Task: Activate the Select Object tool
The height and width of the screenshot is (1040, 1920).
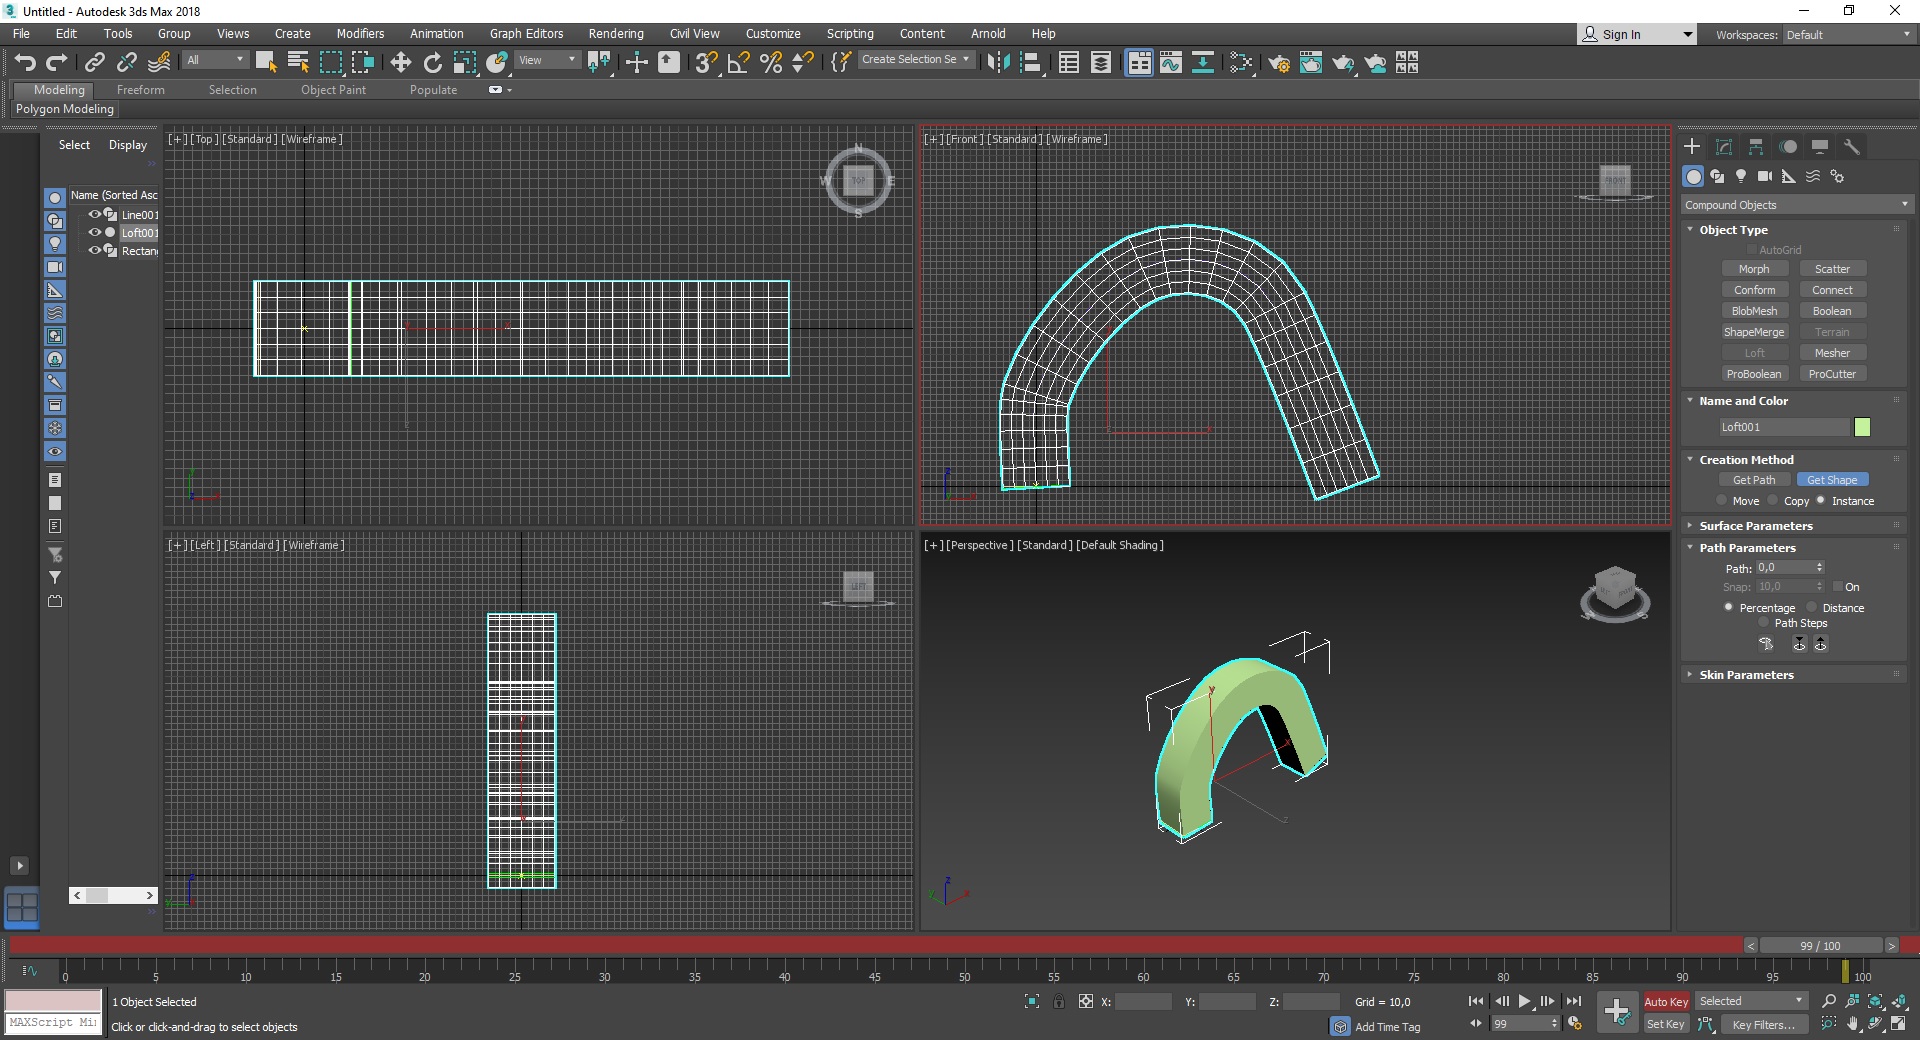Action: pyautogui.click(x=265, y=63)
